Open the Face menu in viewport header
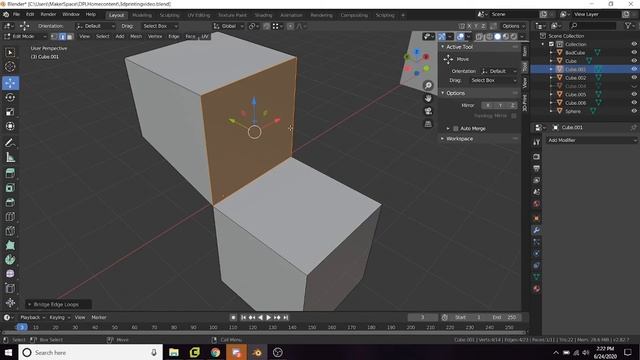 (190, 36)
